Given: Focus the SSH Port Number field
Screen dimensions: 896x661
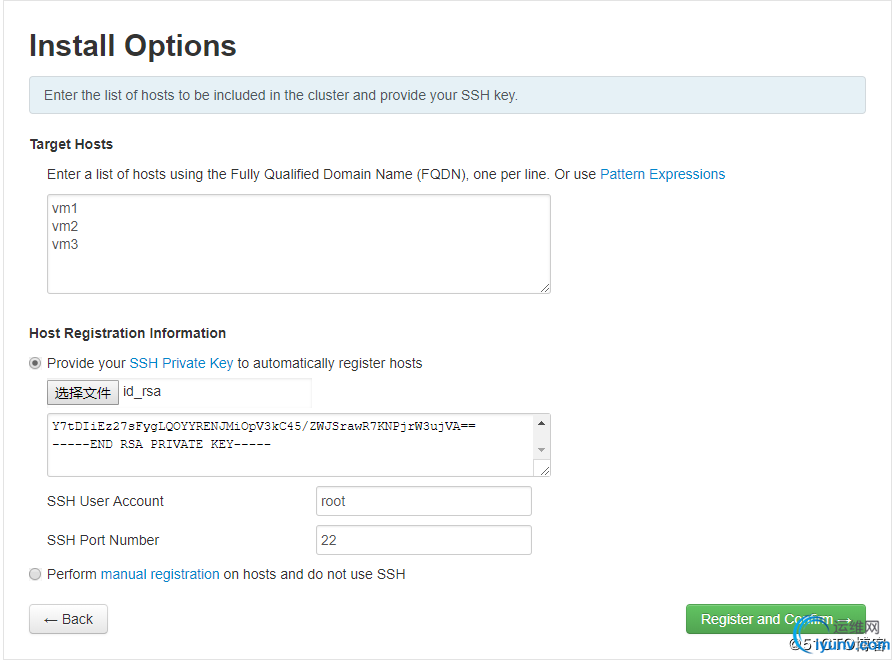Looking at the screenshot, I should (423, 540).
